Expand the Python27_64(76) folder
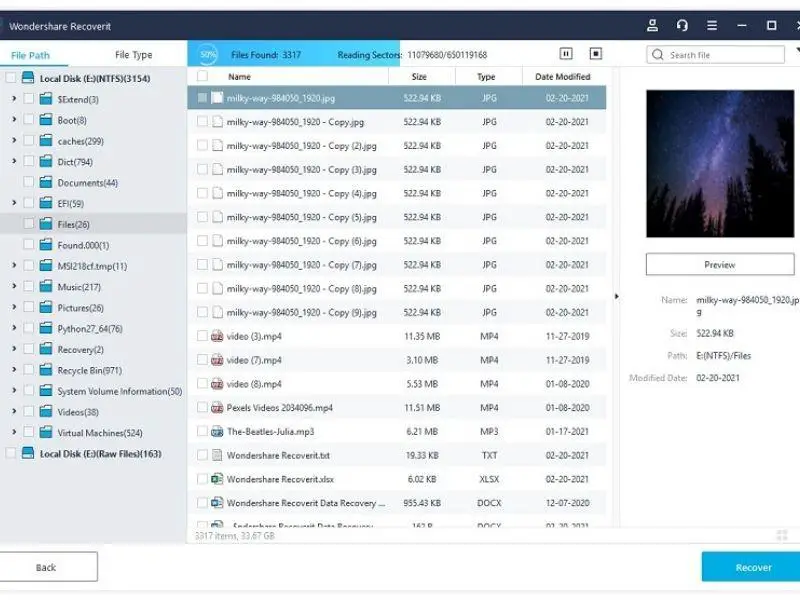800x600 pixels. tap(14, 328)
